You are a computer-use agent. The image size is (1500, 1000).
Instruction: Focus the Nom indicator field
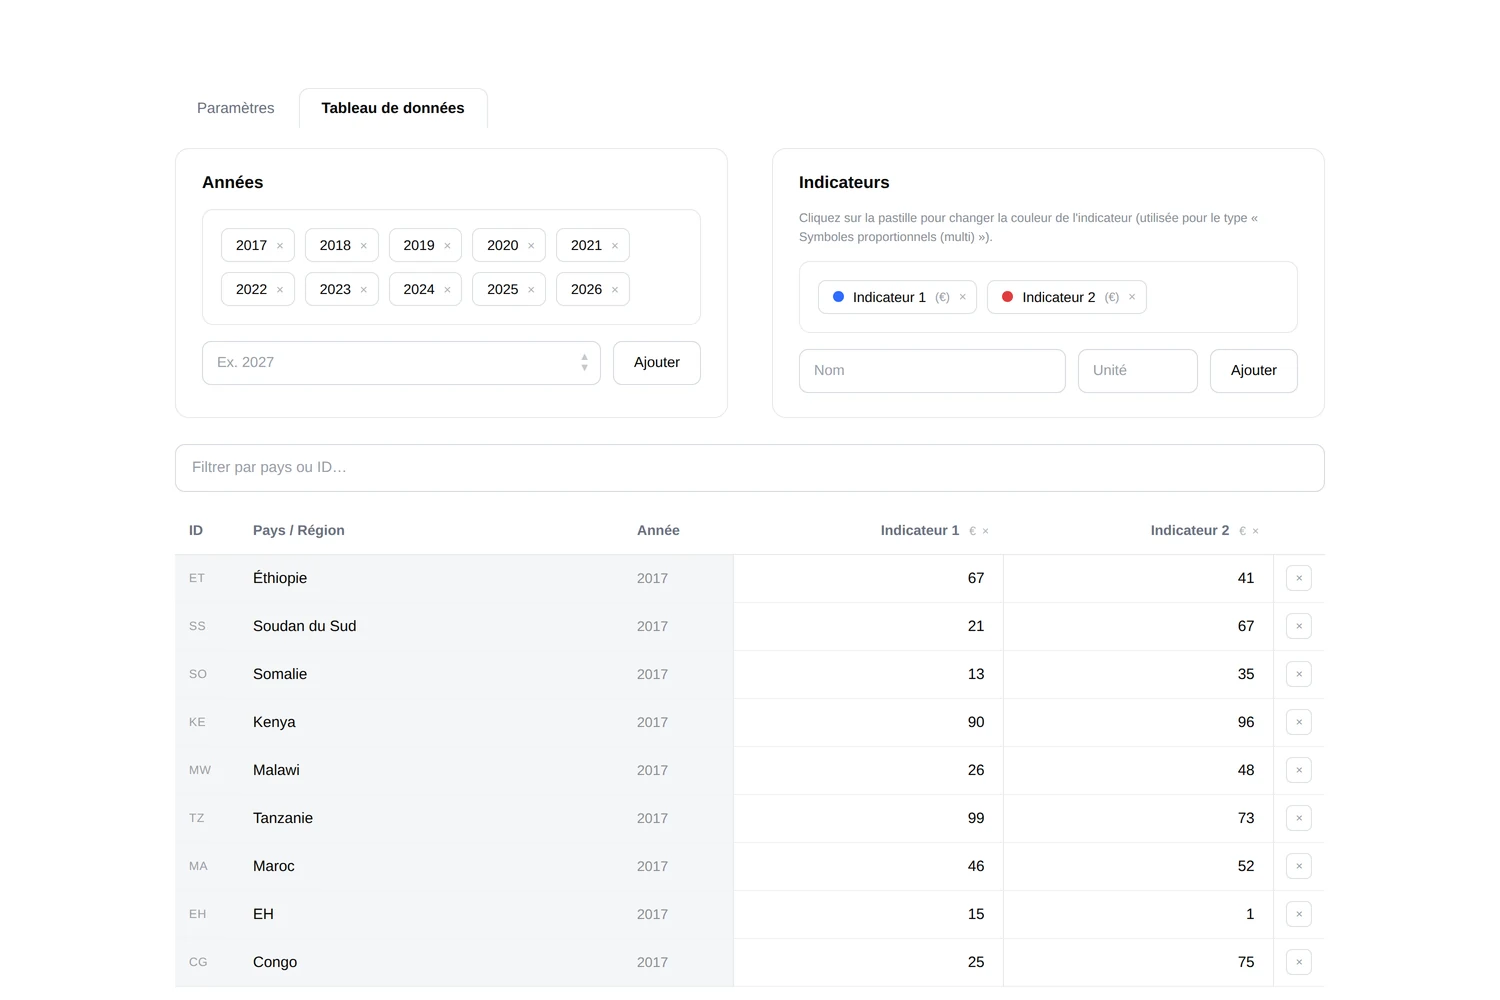(932, 371)
